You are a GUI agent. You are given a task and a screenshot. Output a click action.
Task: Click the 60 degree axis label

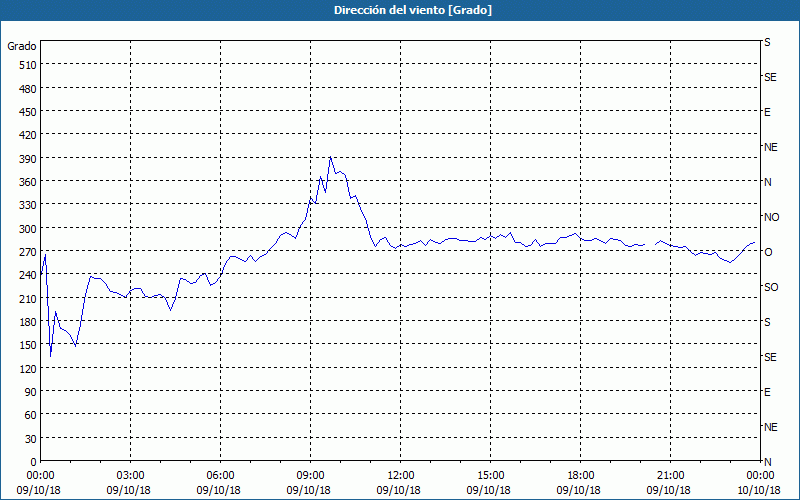[31, 415]
